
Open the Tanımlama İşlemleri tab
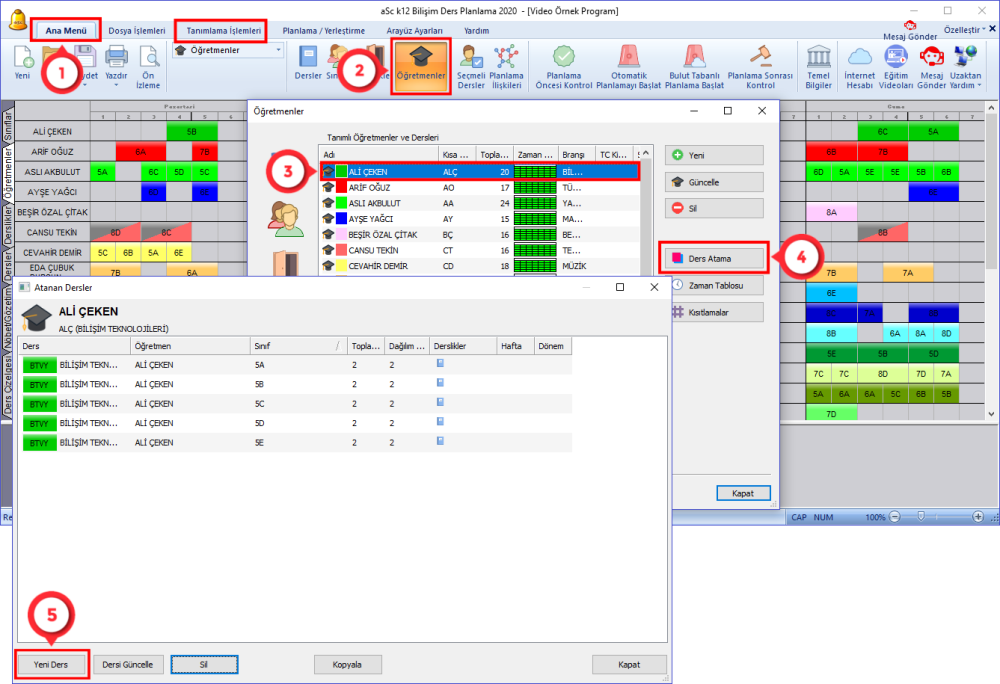coord(223,30)
